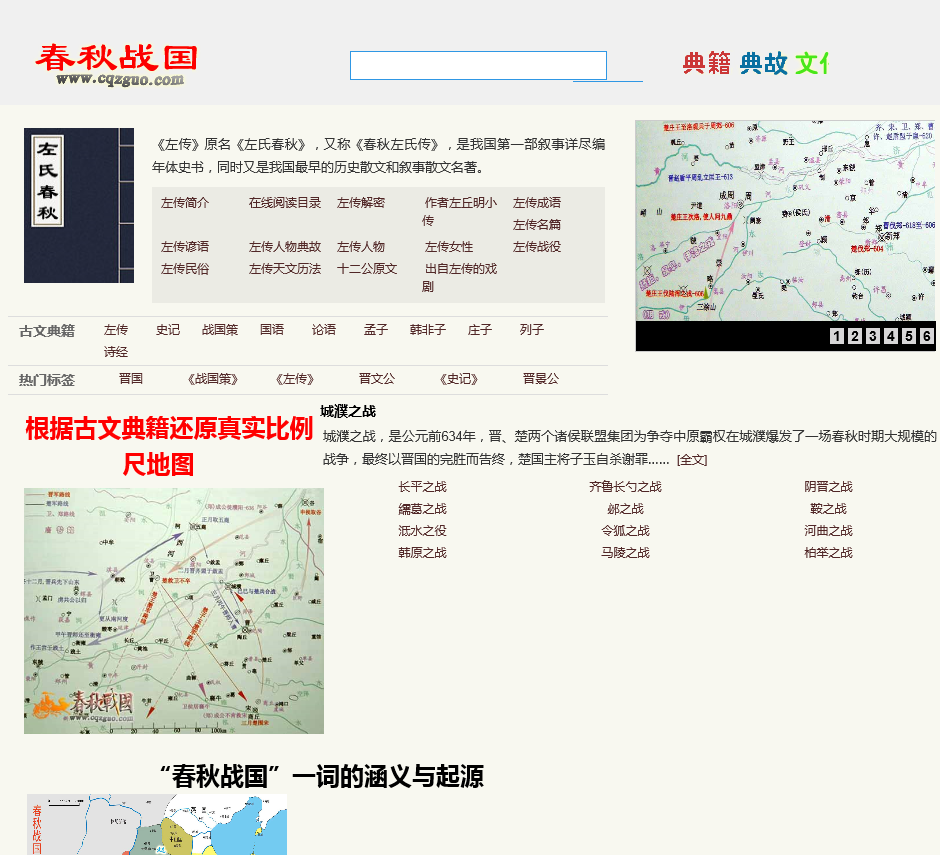The image size is (940, 855).
Task: Open the 十二公原文 link
Action: [367, 269]
